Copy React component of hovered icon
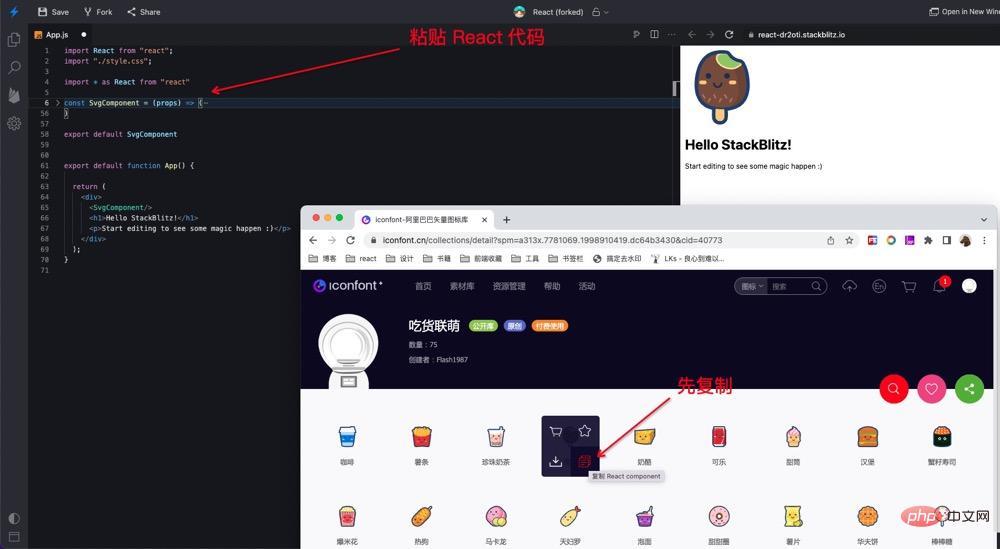Screen dimensions: 1000x549 584,461
